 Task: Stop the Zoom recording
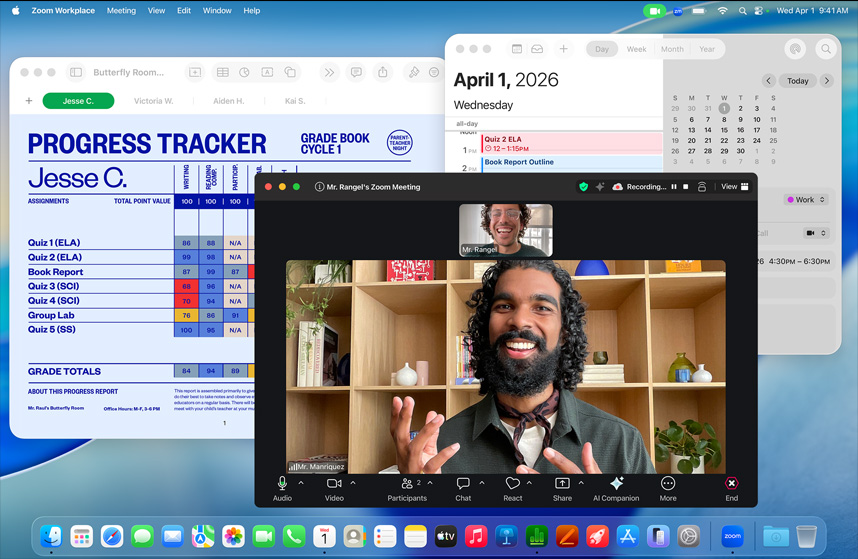pos(685,187)
